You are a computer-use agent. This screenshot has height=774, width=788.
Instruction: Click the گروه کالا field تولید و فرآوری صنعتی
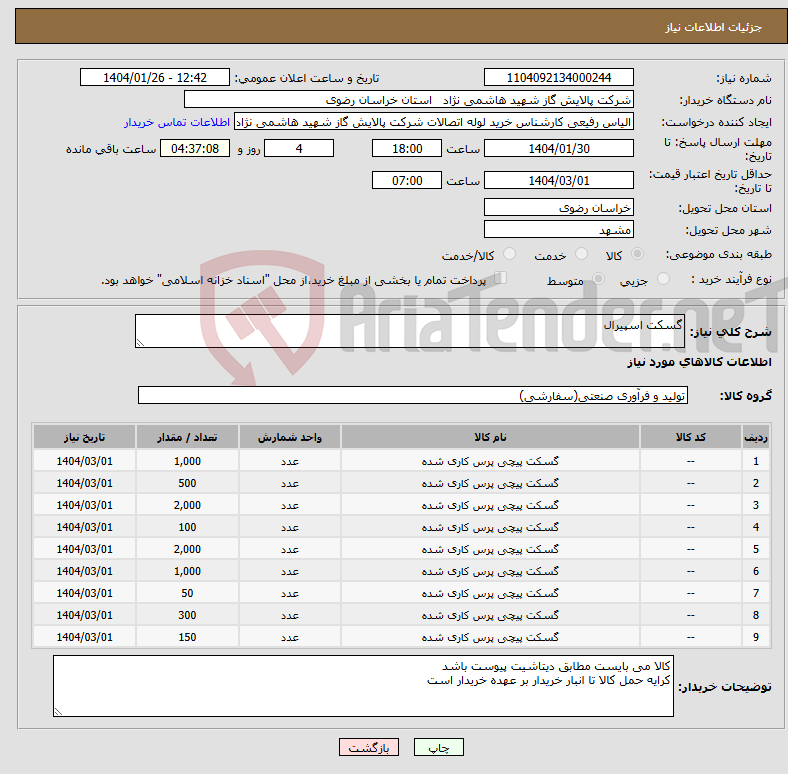point(413,395)
